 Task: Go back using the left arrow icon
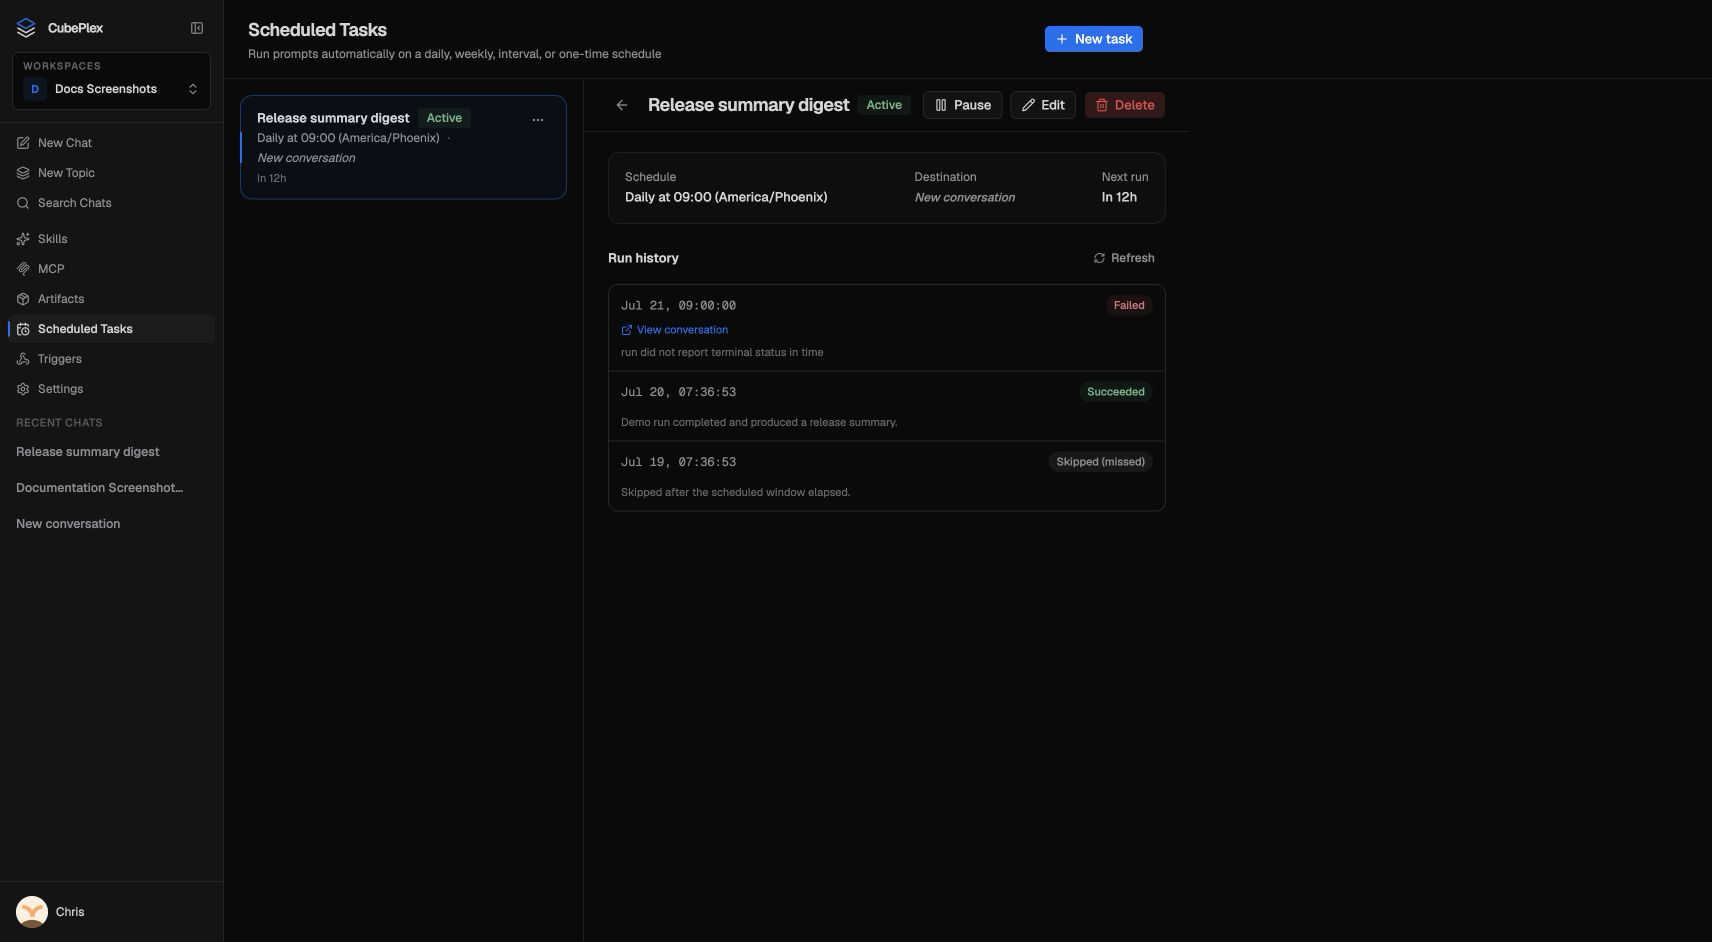622,105
